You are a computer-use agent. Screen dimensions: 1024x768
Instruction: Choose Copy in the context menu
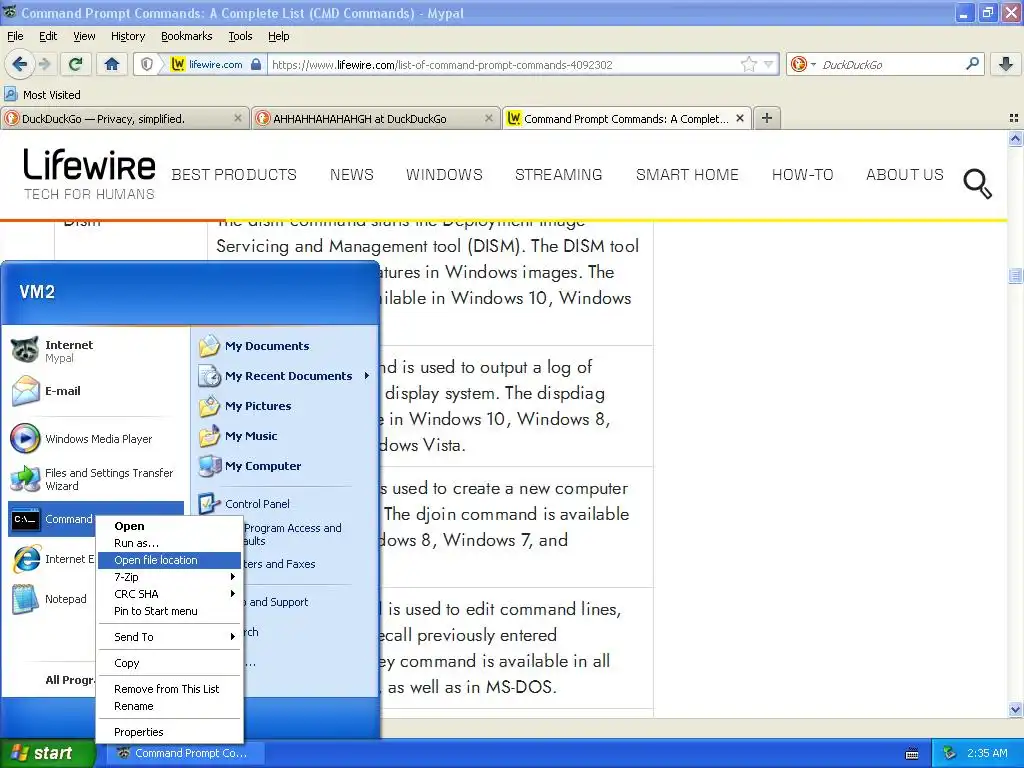click(x=169, y=663)
